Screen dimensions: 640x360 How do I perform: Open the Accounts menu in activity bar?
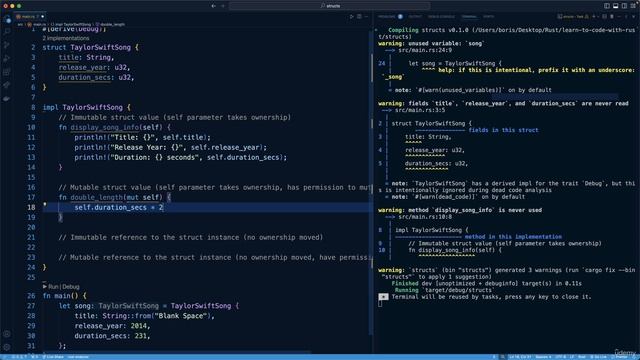click(7, 334)
